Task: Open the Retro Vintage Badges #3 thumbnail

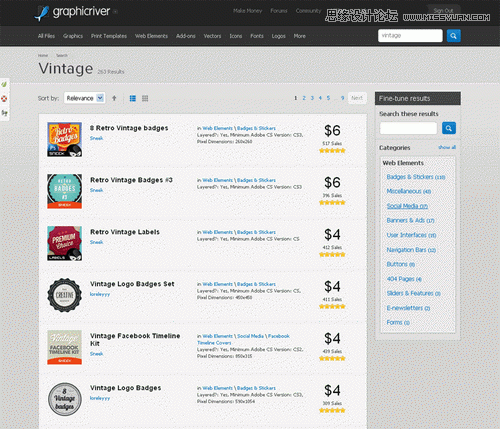Action: [65, 191]
